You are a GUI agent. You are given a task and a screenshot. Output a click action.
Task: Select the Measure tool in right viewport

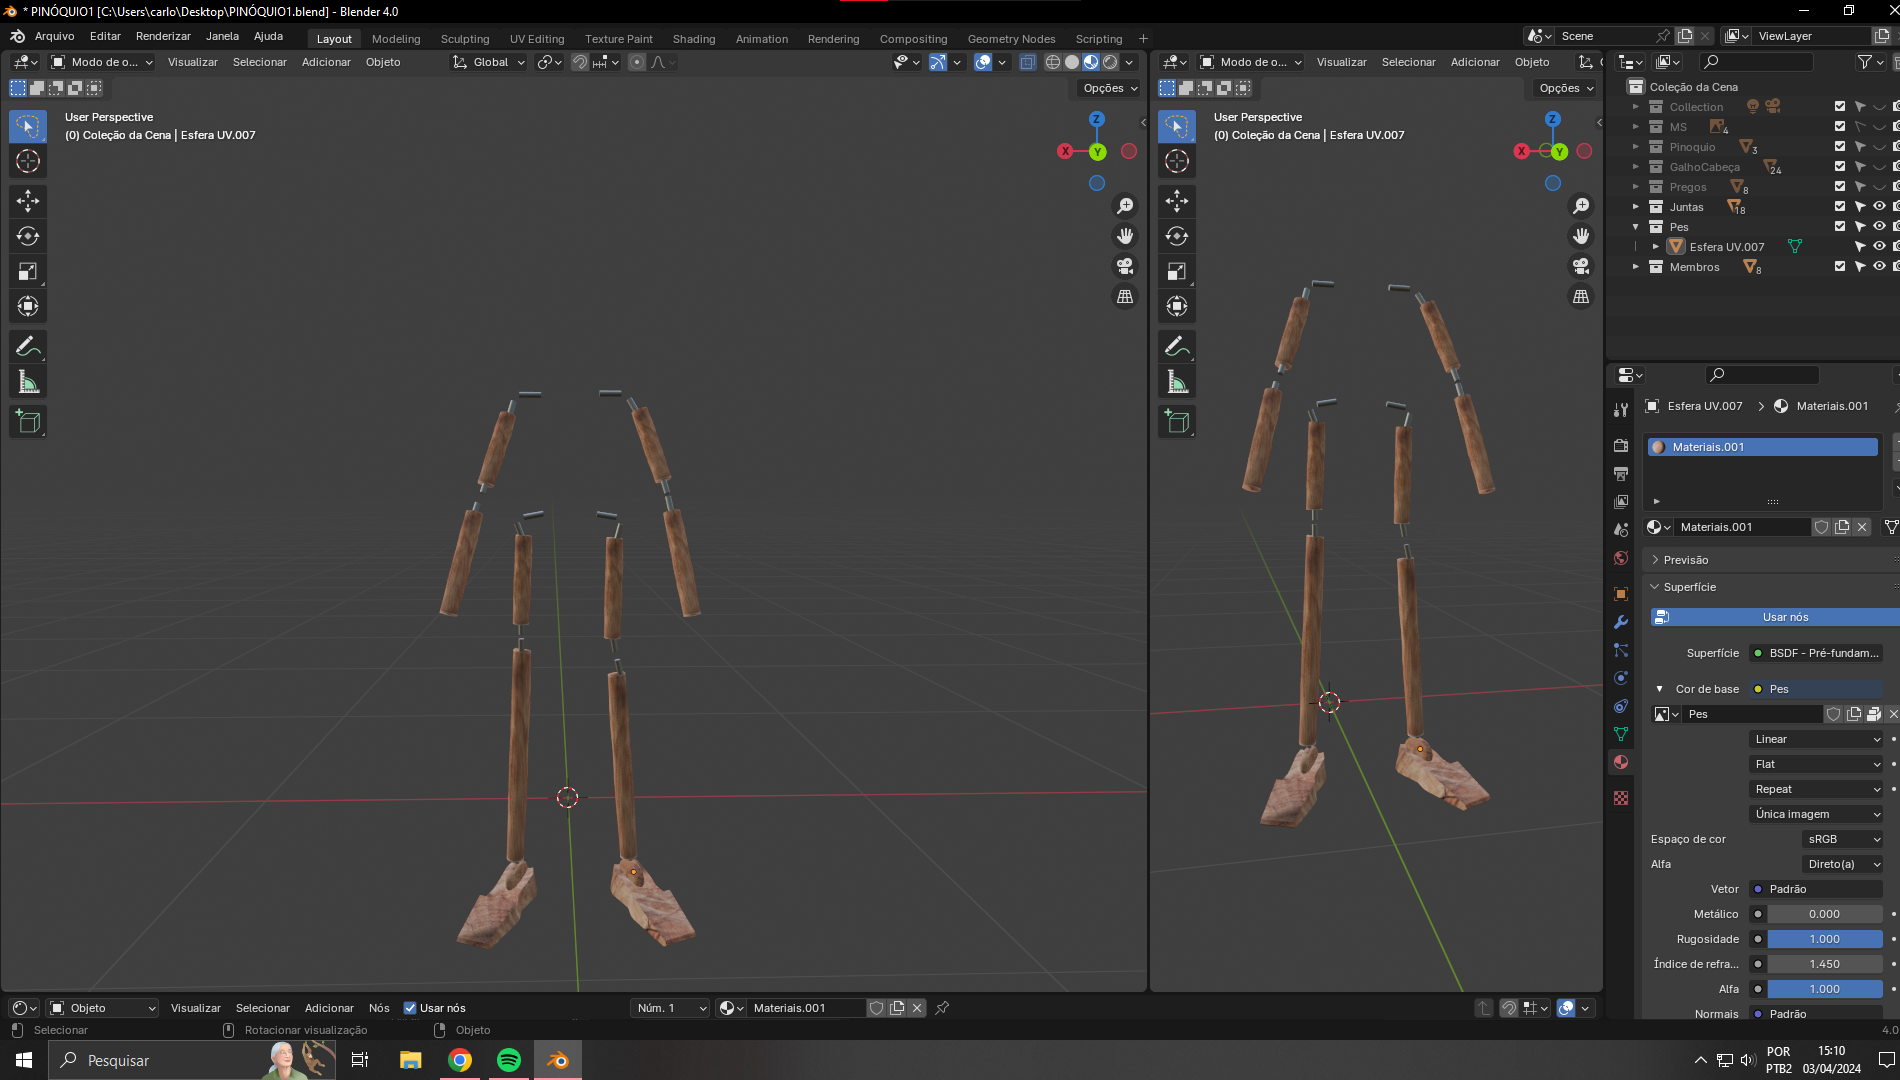(x=1177, y=381)
